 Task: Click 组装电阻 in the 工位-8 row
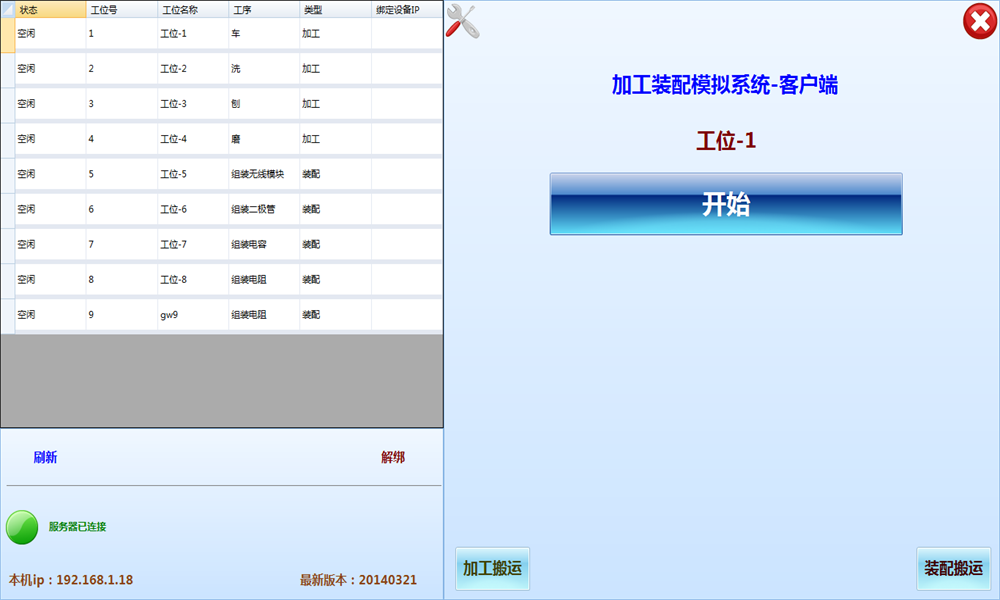[x=264, y=279]
